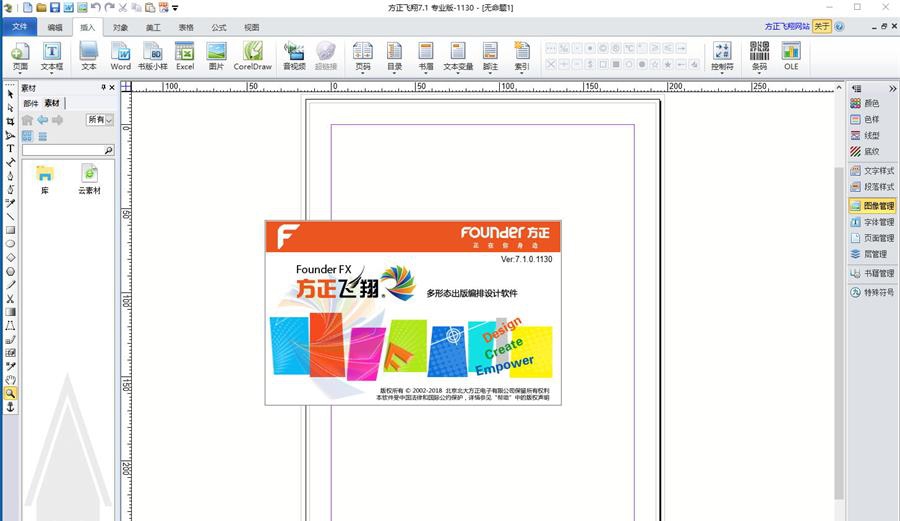Image resolution: width=900 pixels, height=521 pixels.
Task: Open the 所有 filter combo box
Action: [x=100, y=120]
